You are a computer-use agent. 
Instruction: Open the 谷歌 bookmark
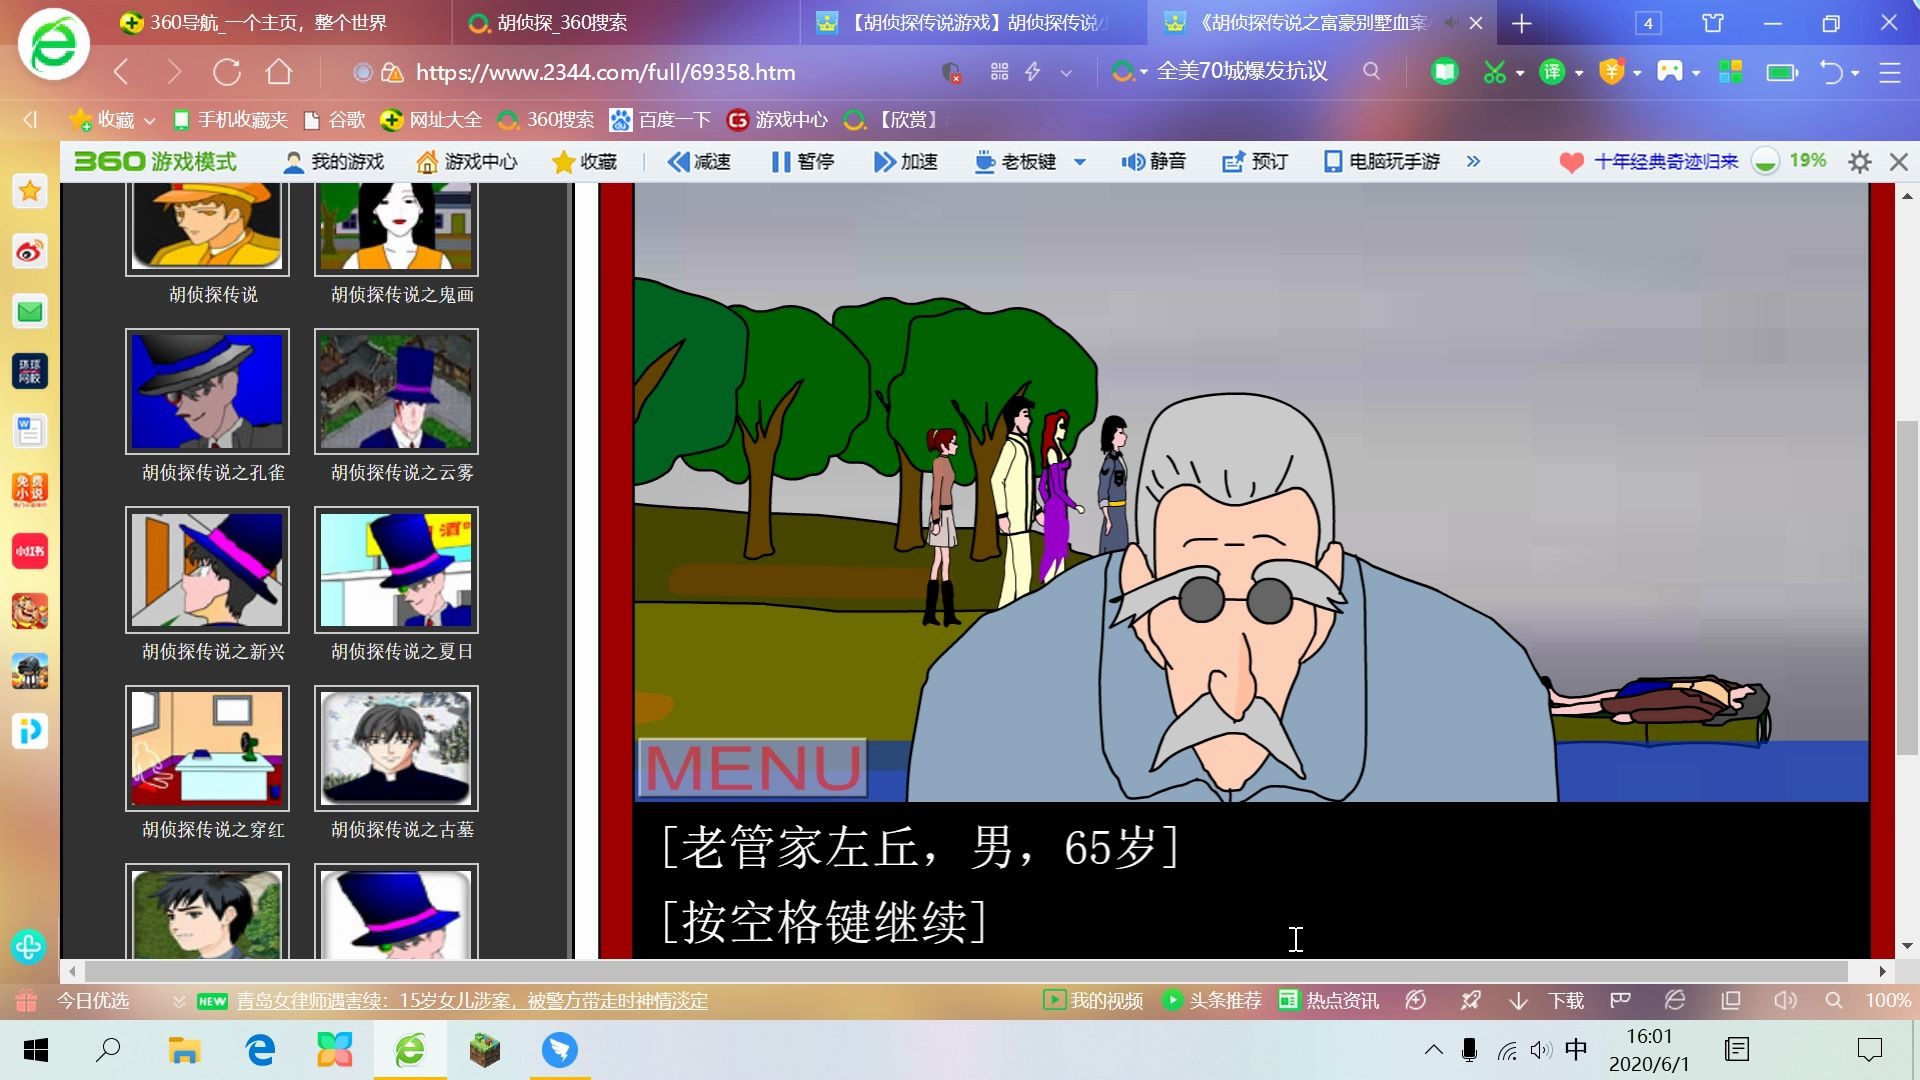pyautogui.click(x=335, y=120)
